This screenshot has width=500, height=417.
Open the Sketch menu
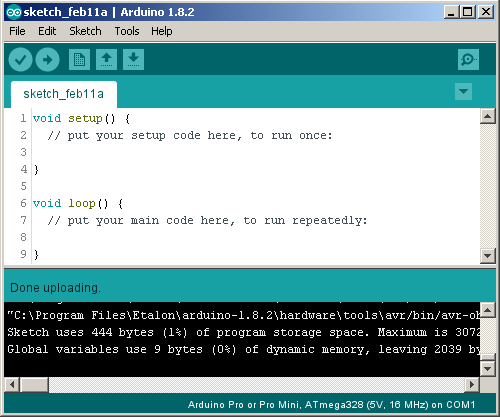pyautogui.click(x=85, y=31)
